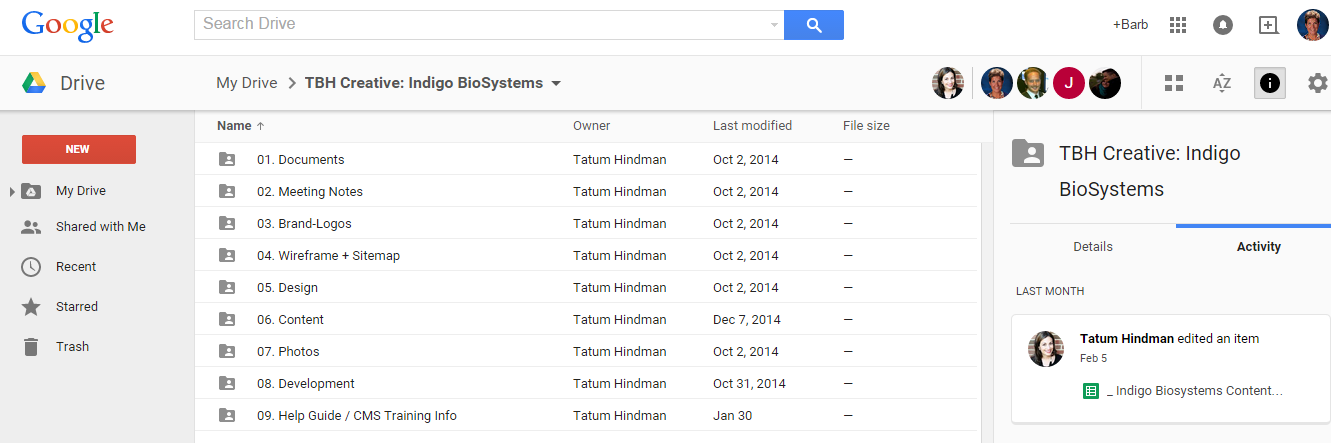Screen dimensions: 1331x443
Task: Click the red J collaborator avatar
Action: [x=1069, y=83]
